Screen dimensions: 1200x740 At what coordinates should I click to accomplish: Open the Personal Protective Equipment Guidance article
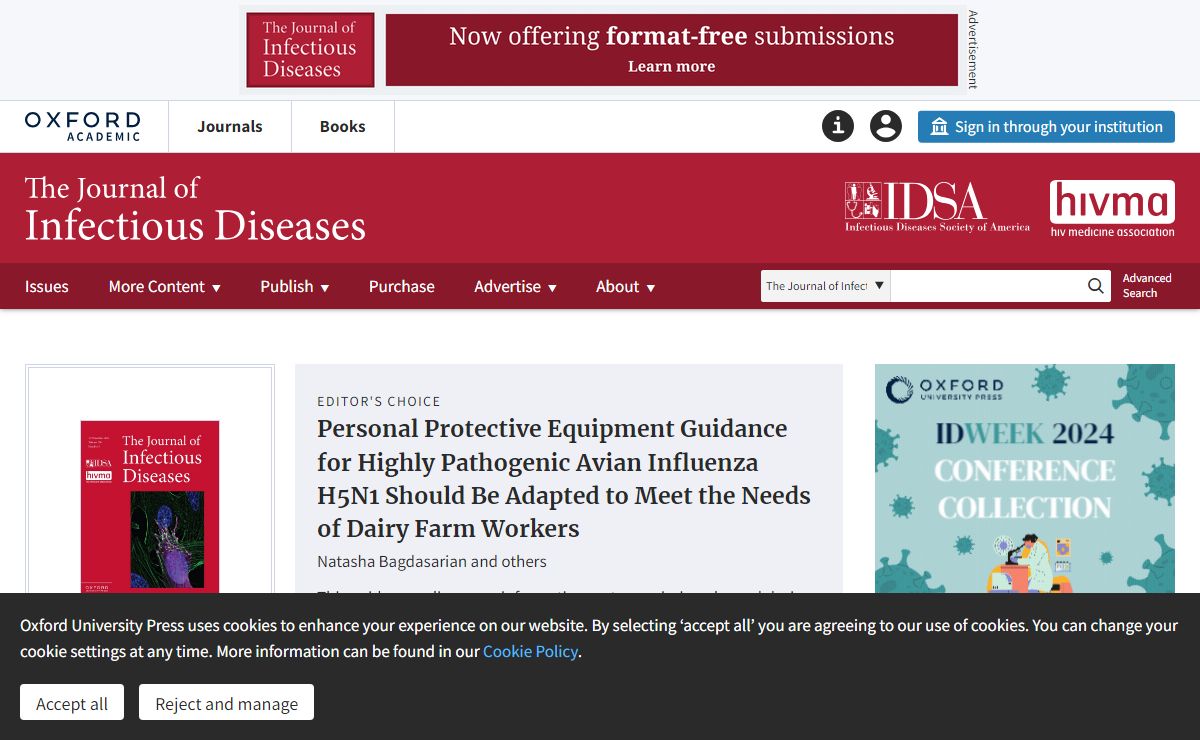(564, 478)
